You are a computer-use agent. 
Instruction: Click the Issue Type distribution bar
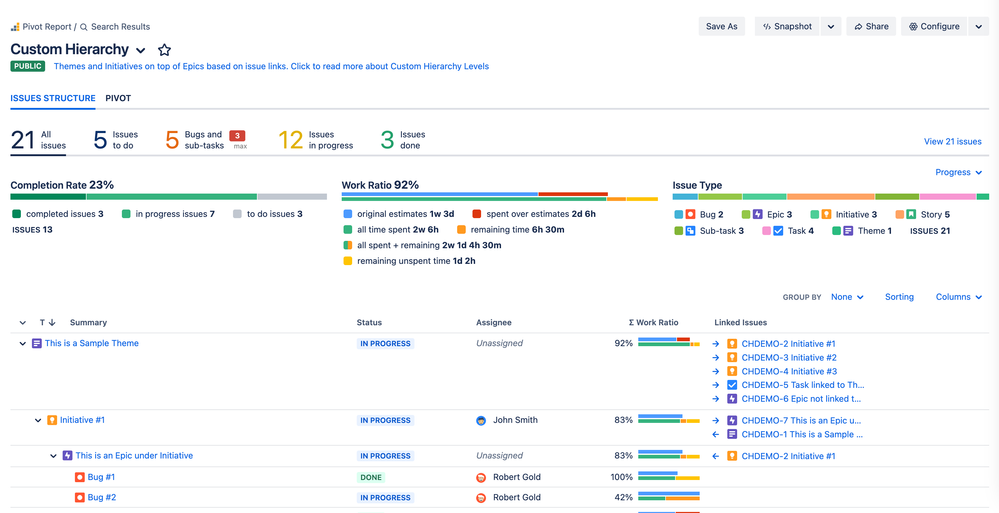click(x=831, y=197)
